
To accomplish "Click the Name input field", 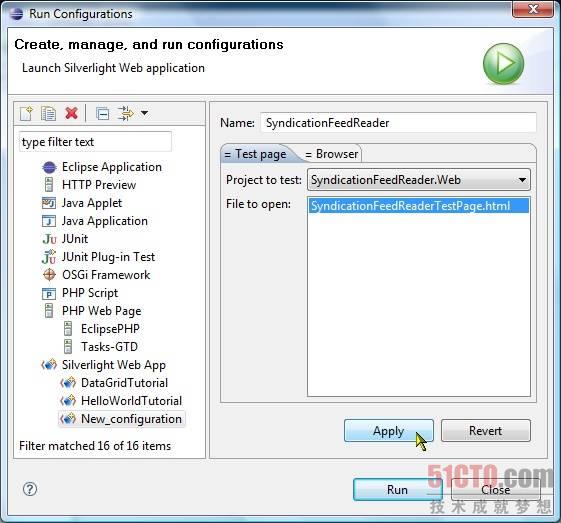I will click(399, 123).
